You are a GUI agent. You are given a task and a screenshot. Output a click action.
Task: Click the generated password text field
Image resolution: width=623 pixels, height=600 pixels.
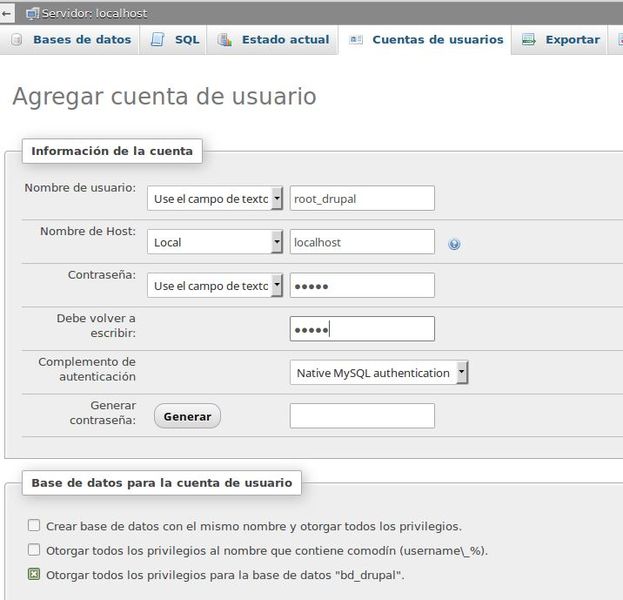362,416
